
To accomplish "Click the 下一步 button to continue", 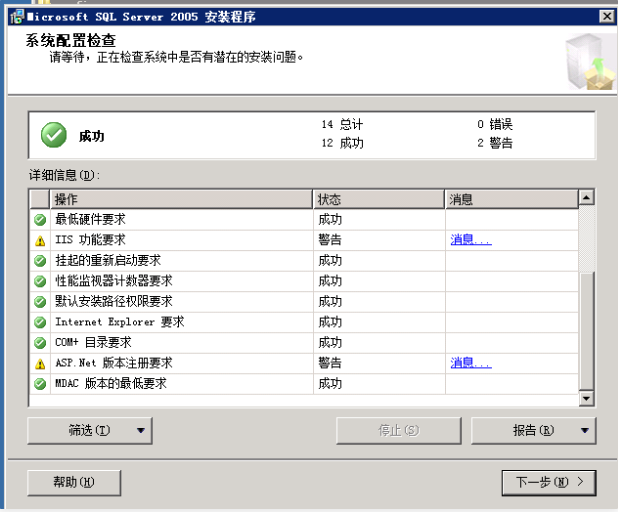I will pyautogui.click(x=548, y=482).
